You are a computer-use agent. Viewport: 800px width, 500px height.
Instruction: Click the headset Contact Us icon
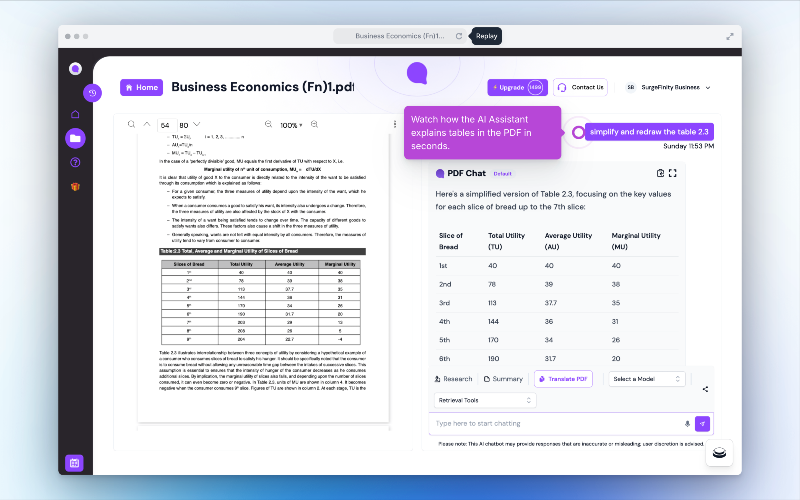coord(562,88)
